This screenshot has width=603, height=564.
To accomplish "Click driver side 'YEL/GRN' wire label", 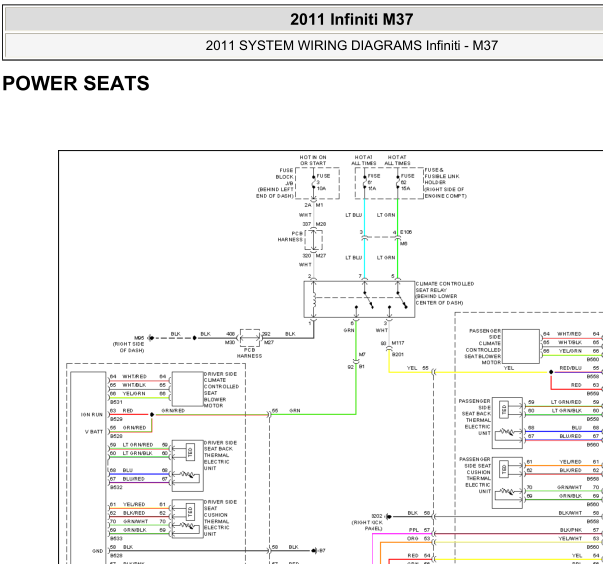I will tap(134, 393).
